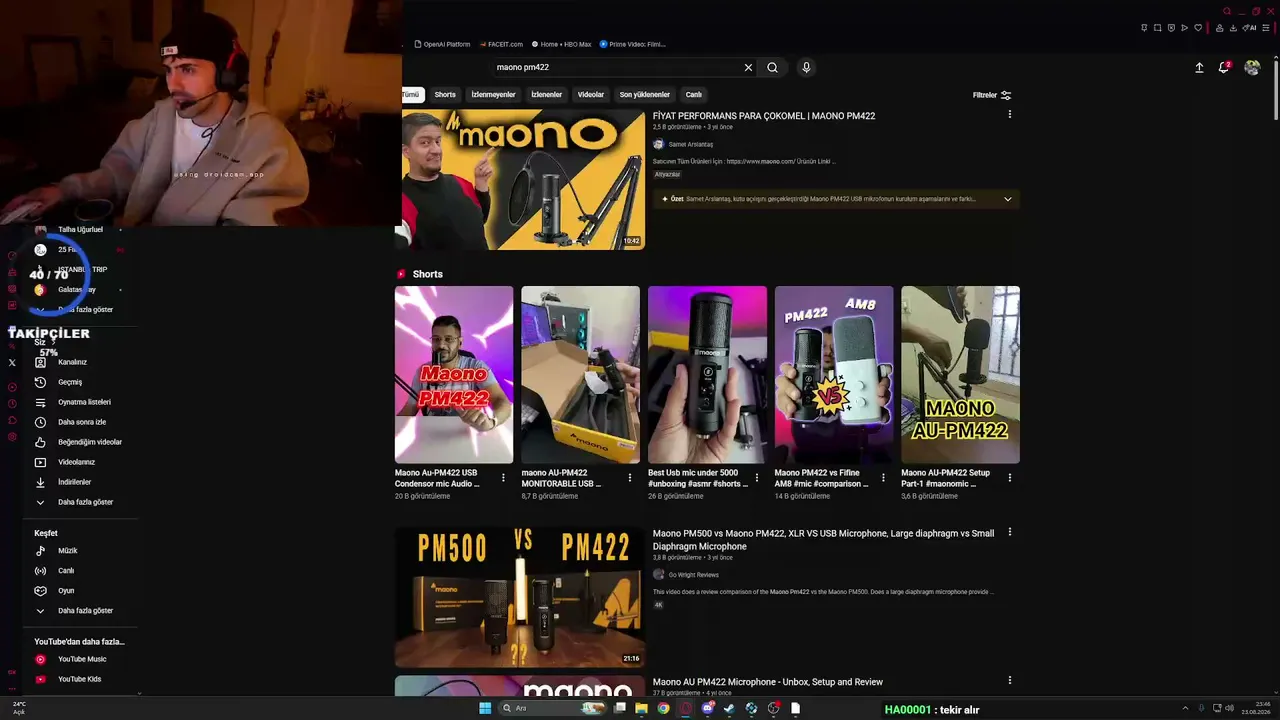1280x720 pixels.
Task: Select the Videolar filter chip
Action: point(591,95)
